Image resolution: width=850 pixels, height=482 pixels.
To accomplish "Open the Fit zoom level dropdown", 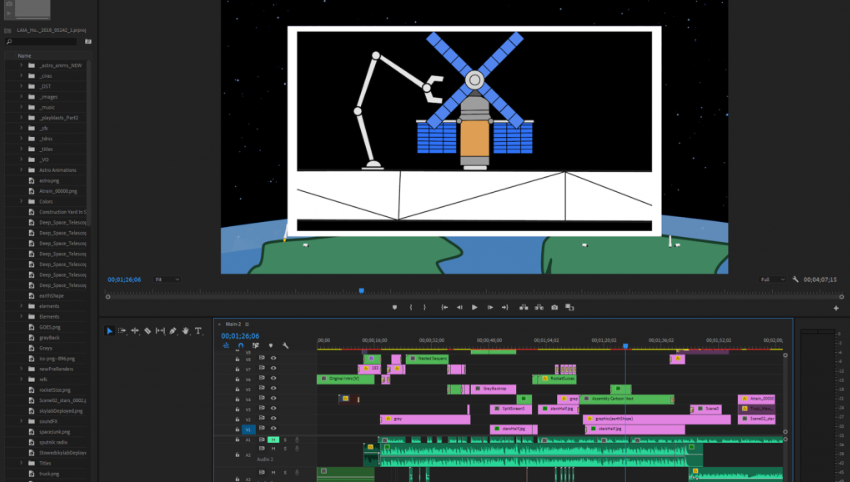I will [166, 280].
